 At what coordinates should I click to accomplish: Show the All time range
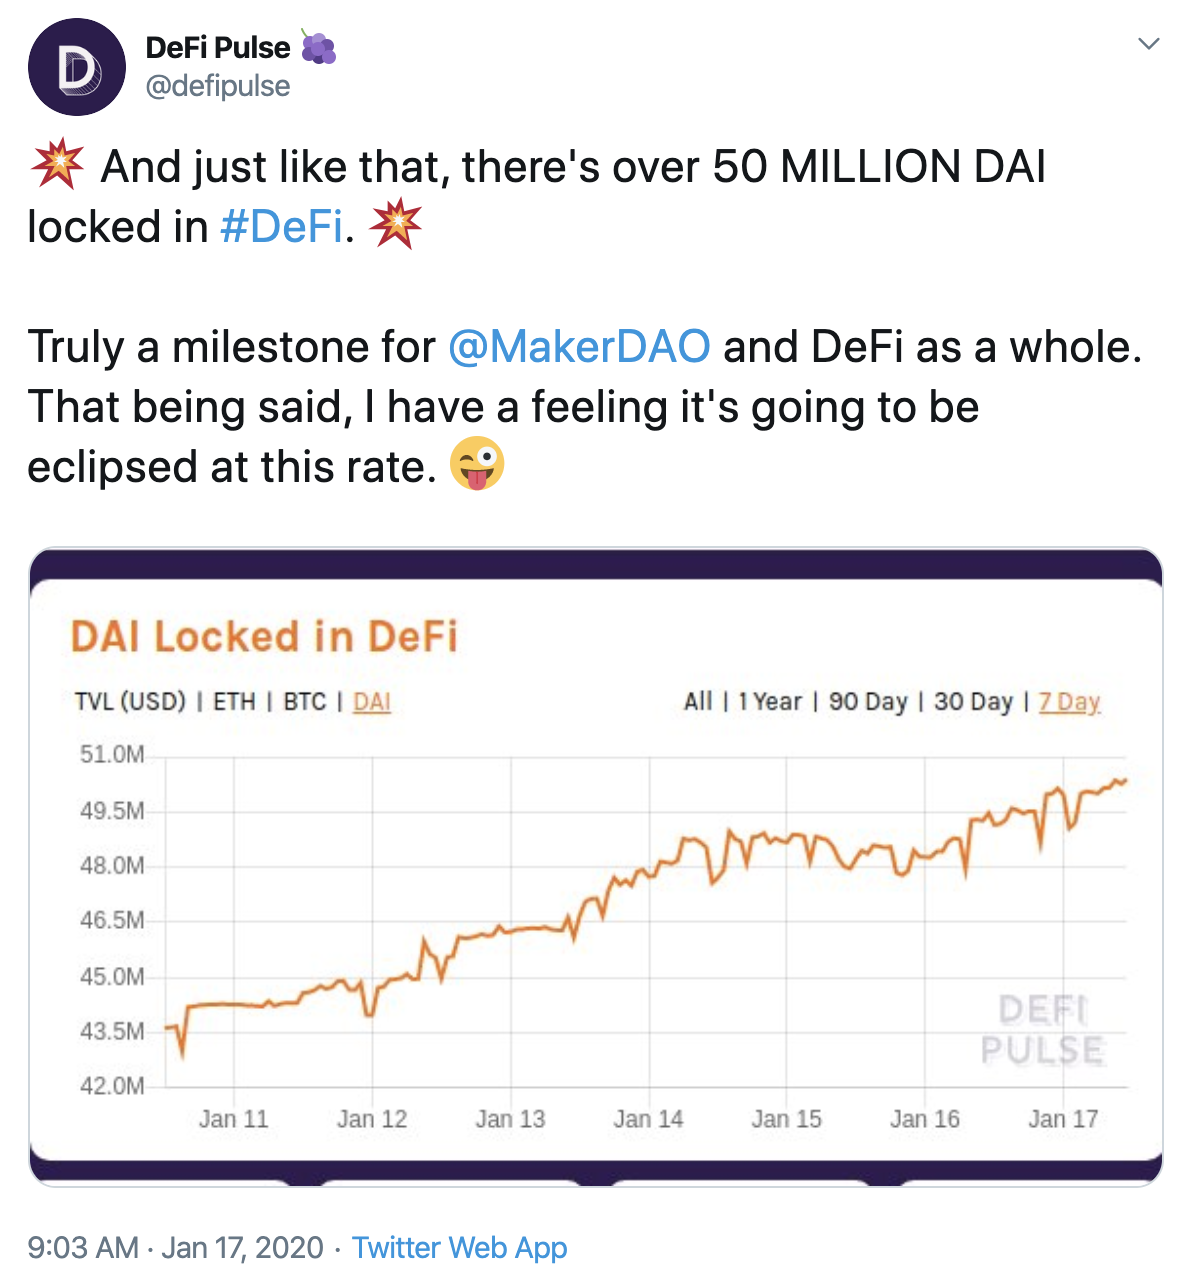click(698, 702)
